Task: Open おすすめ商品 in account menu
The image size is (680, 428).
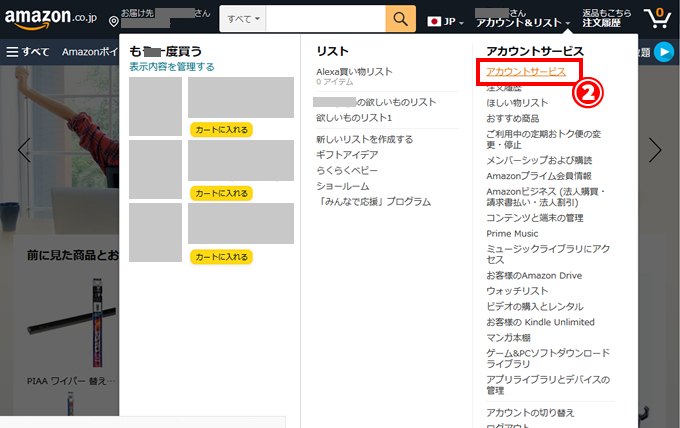Action: [x=513, y=118]
